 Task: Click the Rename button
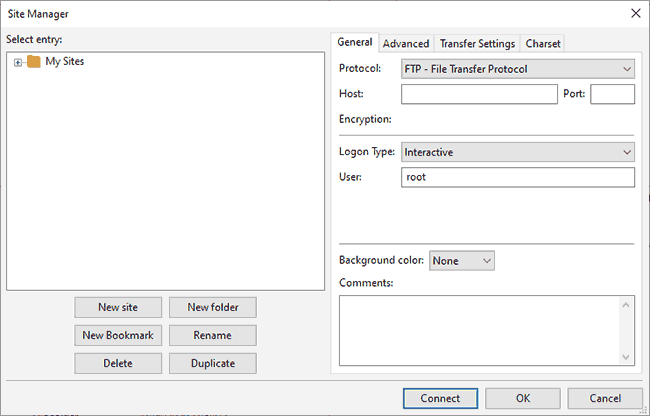[x=213, y=335]
